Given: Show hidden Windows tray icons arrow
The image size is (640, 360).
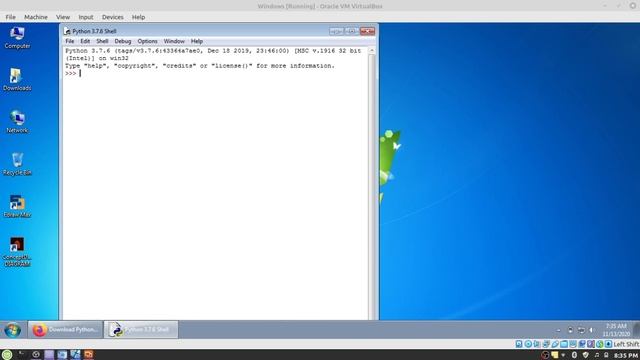Looking at the screenshot, I should tap(558, 330).
